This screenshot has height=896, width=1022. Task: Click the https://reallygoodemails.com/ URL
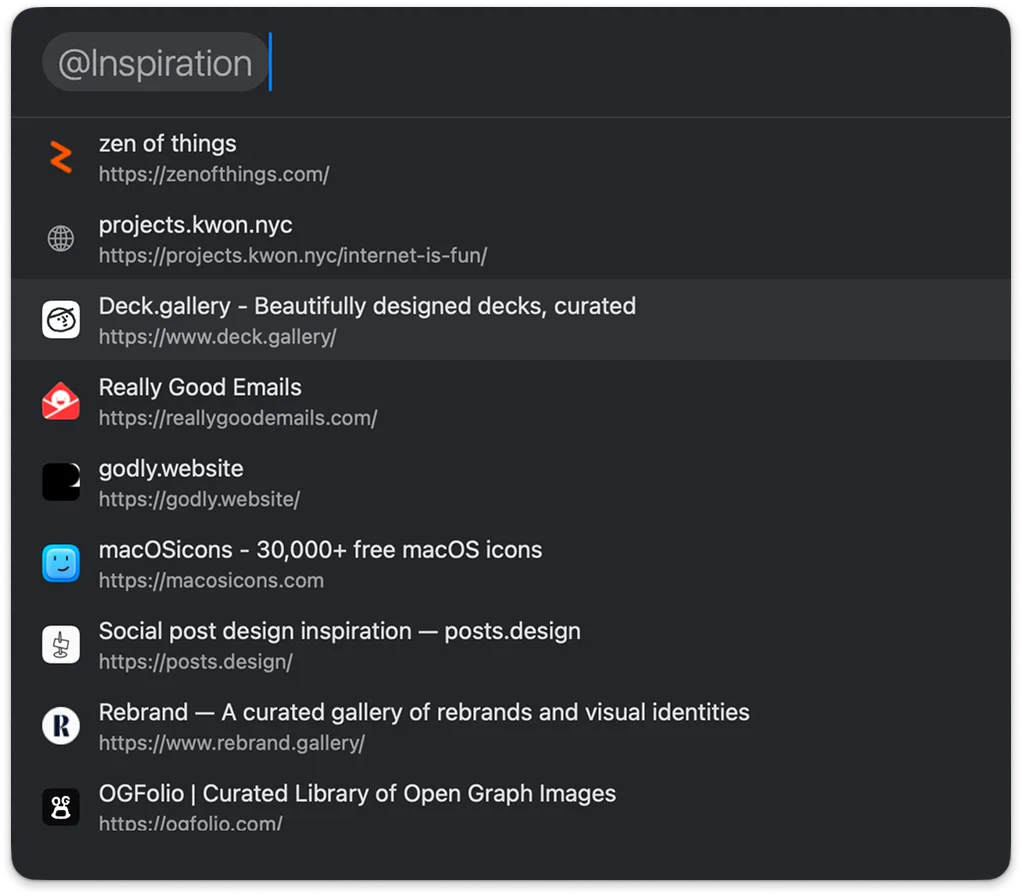point(238,418)
